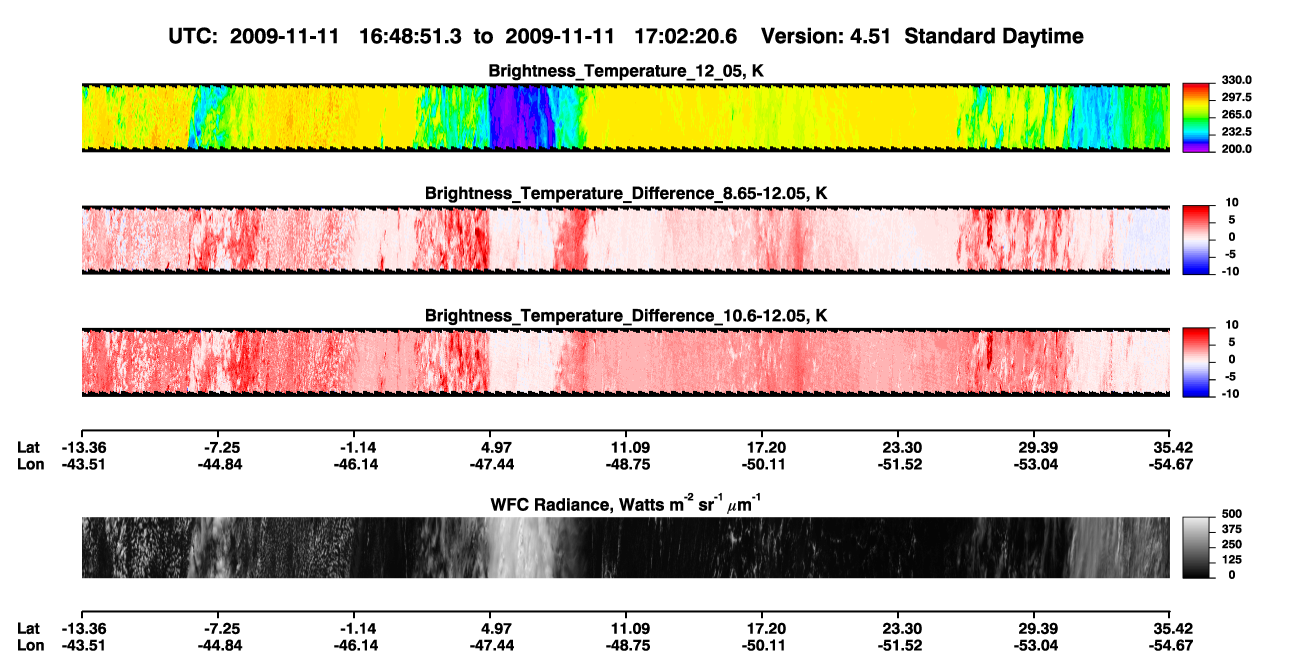Click the end time '17:02:20.6' in header

(686, 37)
